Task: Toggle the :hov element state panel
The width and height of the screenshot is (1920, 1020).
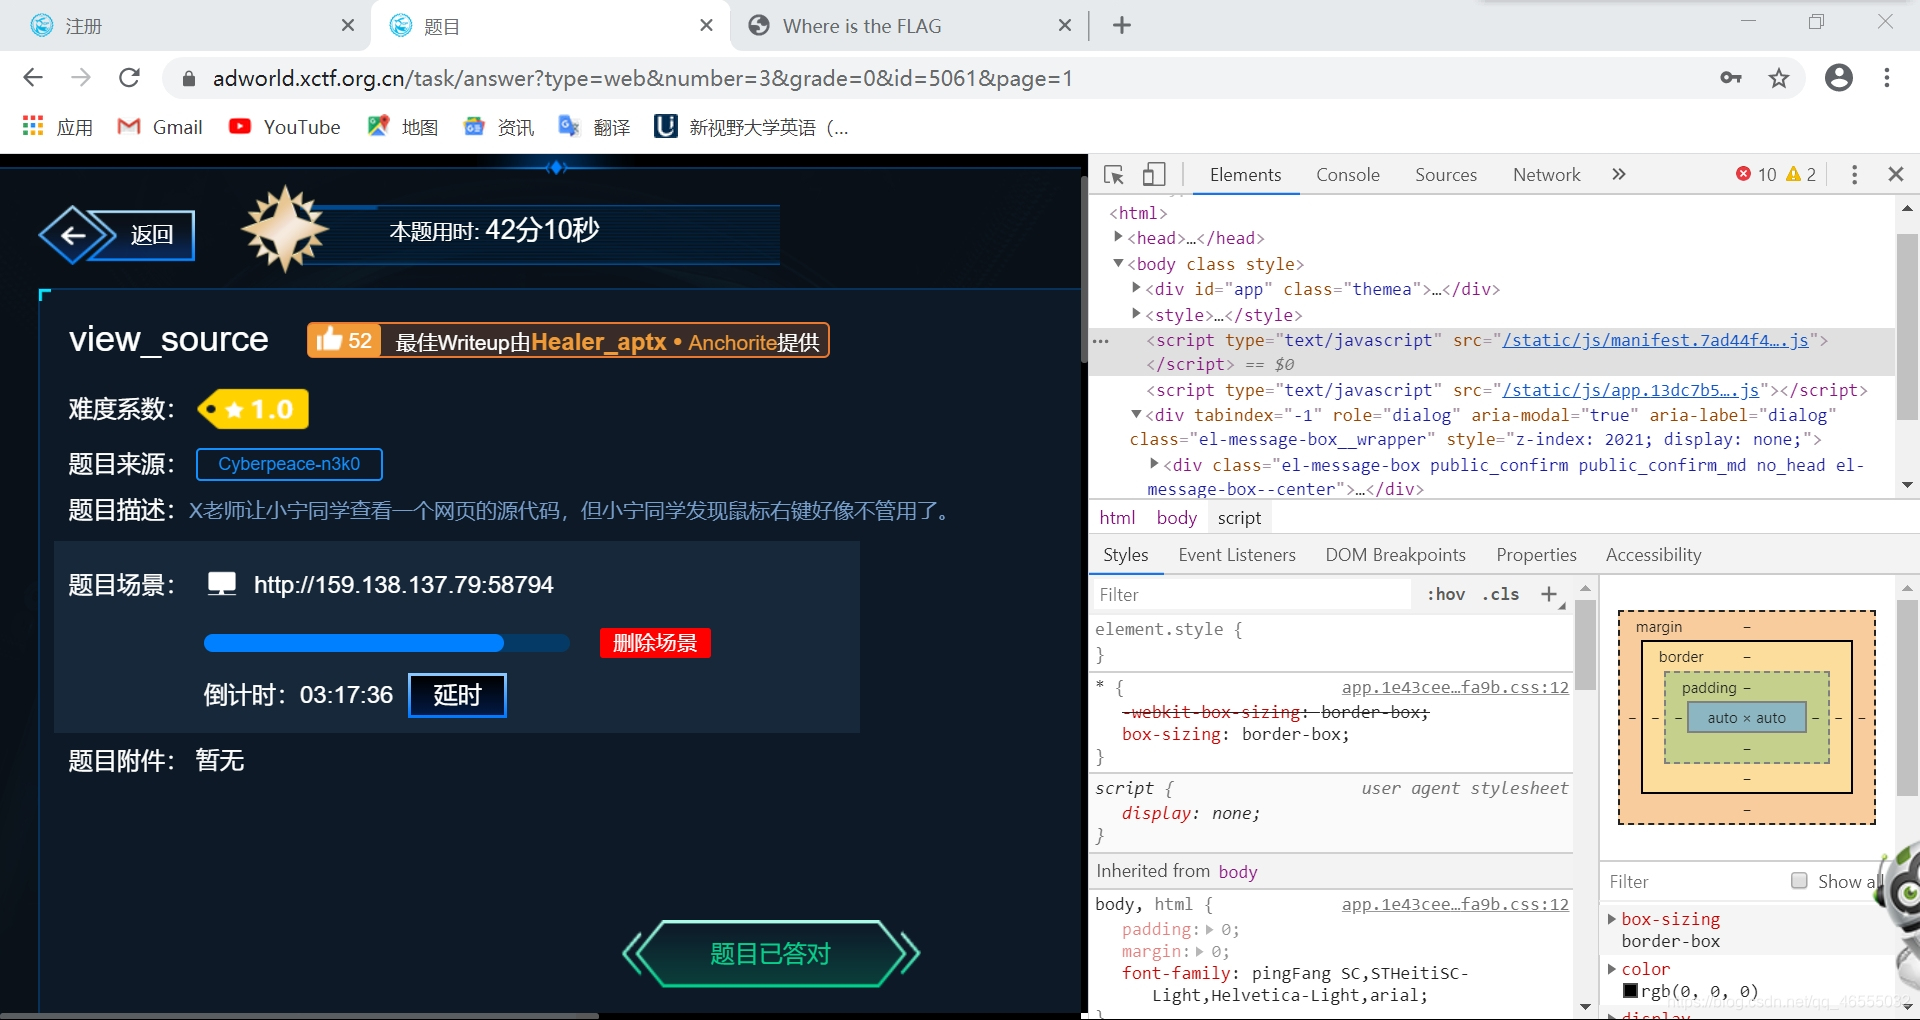Action: click(x=1446, y=594)
